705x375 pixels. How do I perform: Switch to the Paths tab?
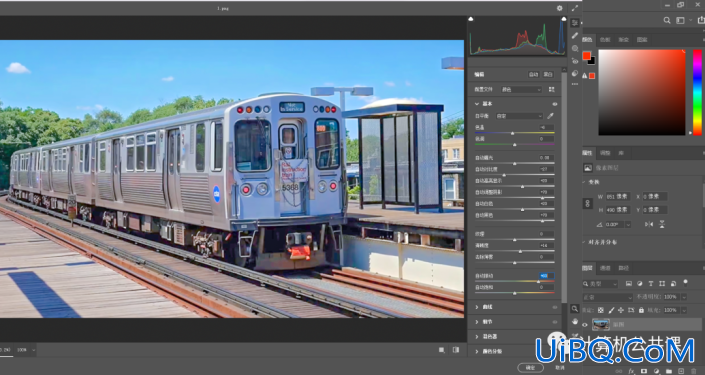coord(624,268)
